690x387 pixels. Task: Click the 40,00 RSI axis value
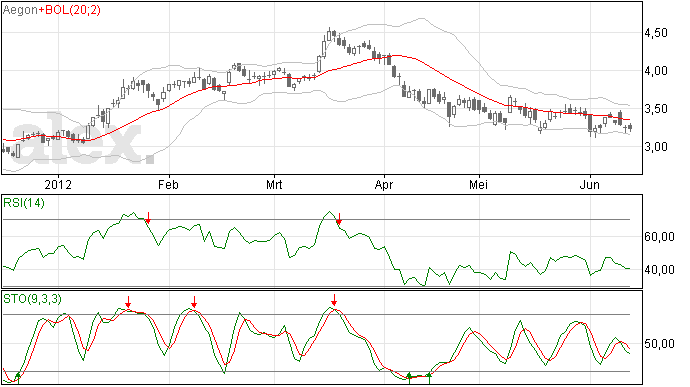[659, 269]
